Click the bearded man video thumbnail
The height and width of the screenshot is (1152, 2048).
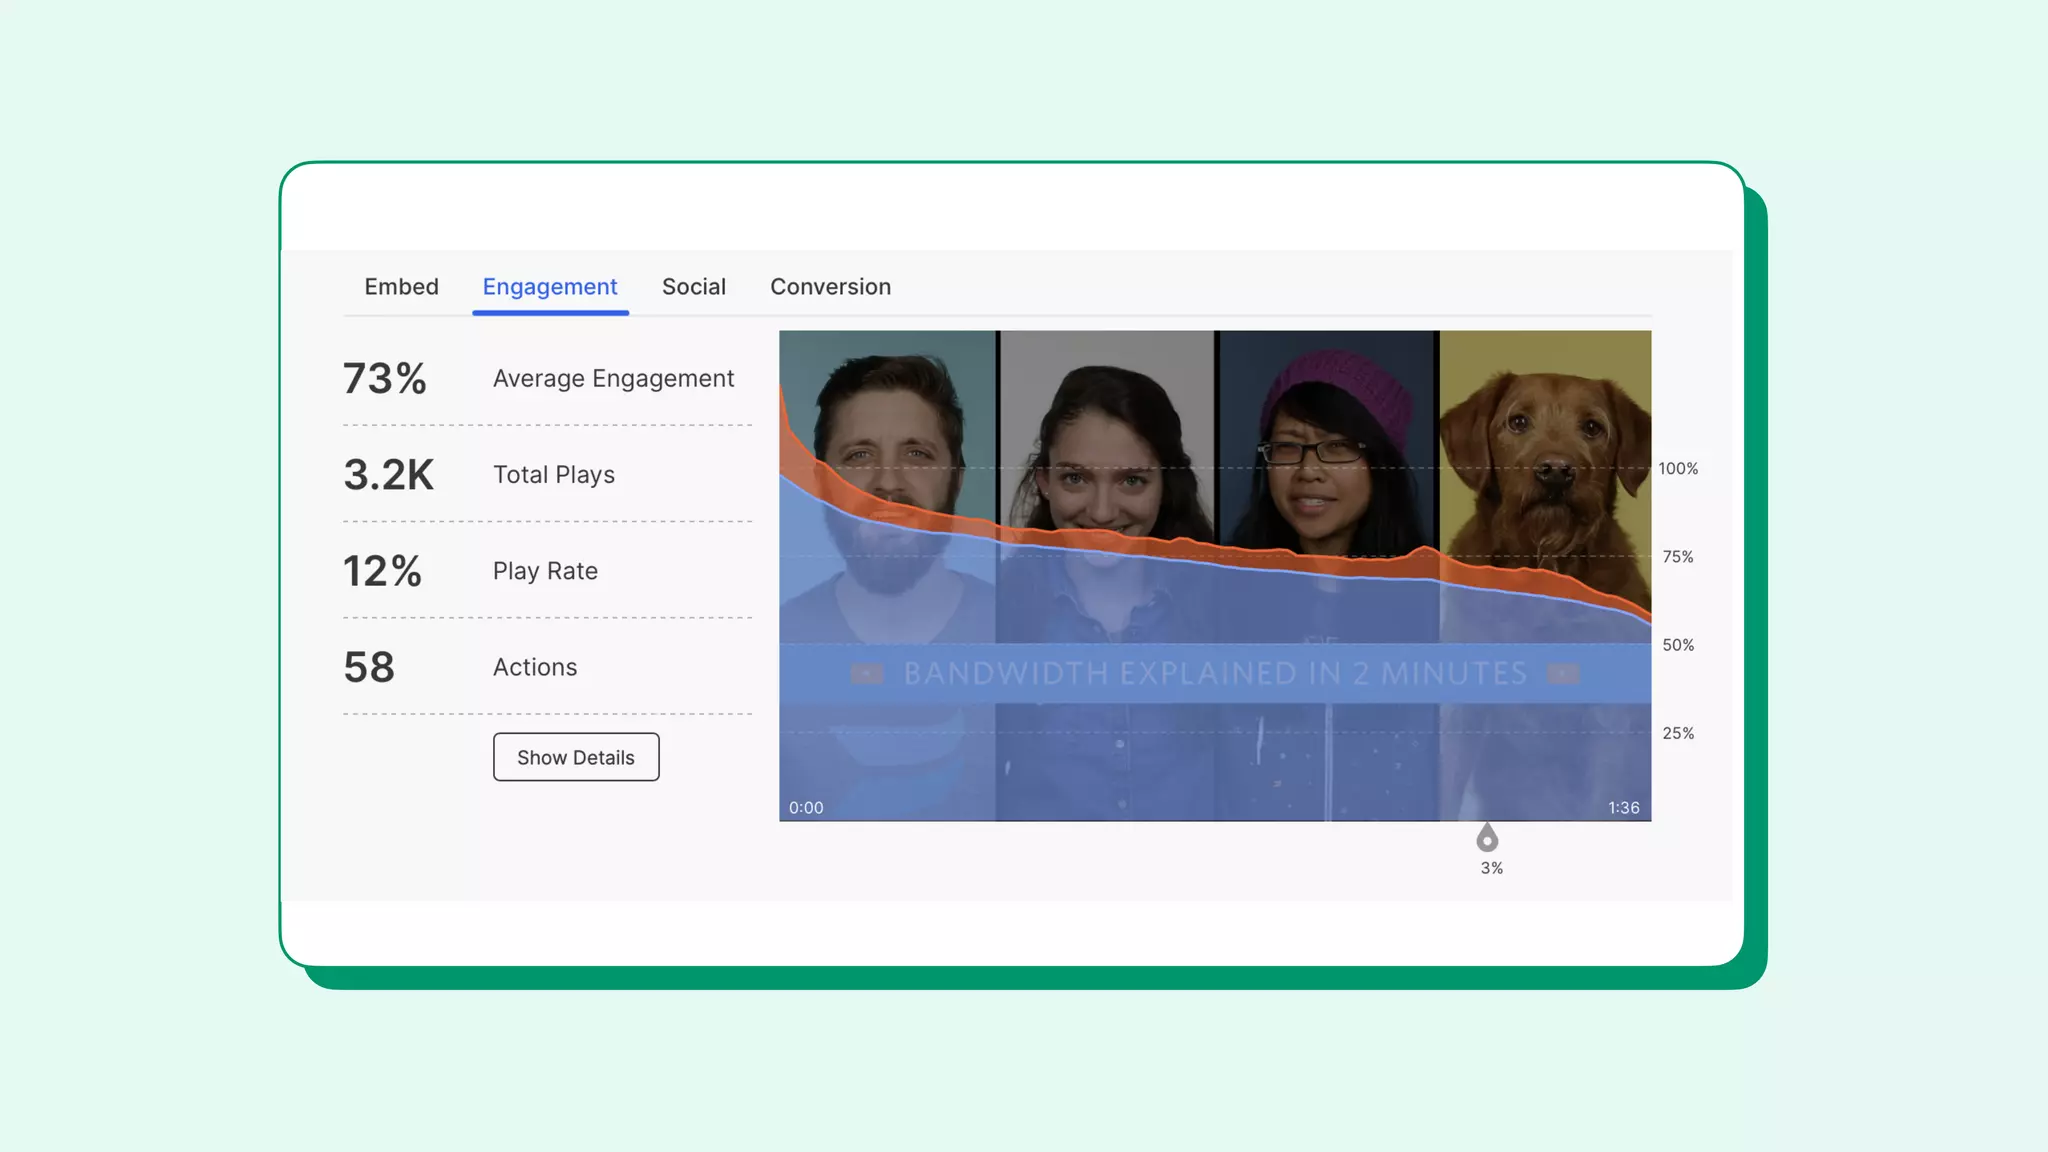(x=887, y=440)
